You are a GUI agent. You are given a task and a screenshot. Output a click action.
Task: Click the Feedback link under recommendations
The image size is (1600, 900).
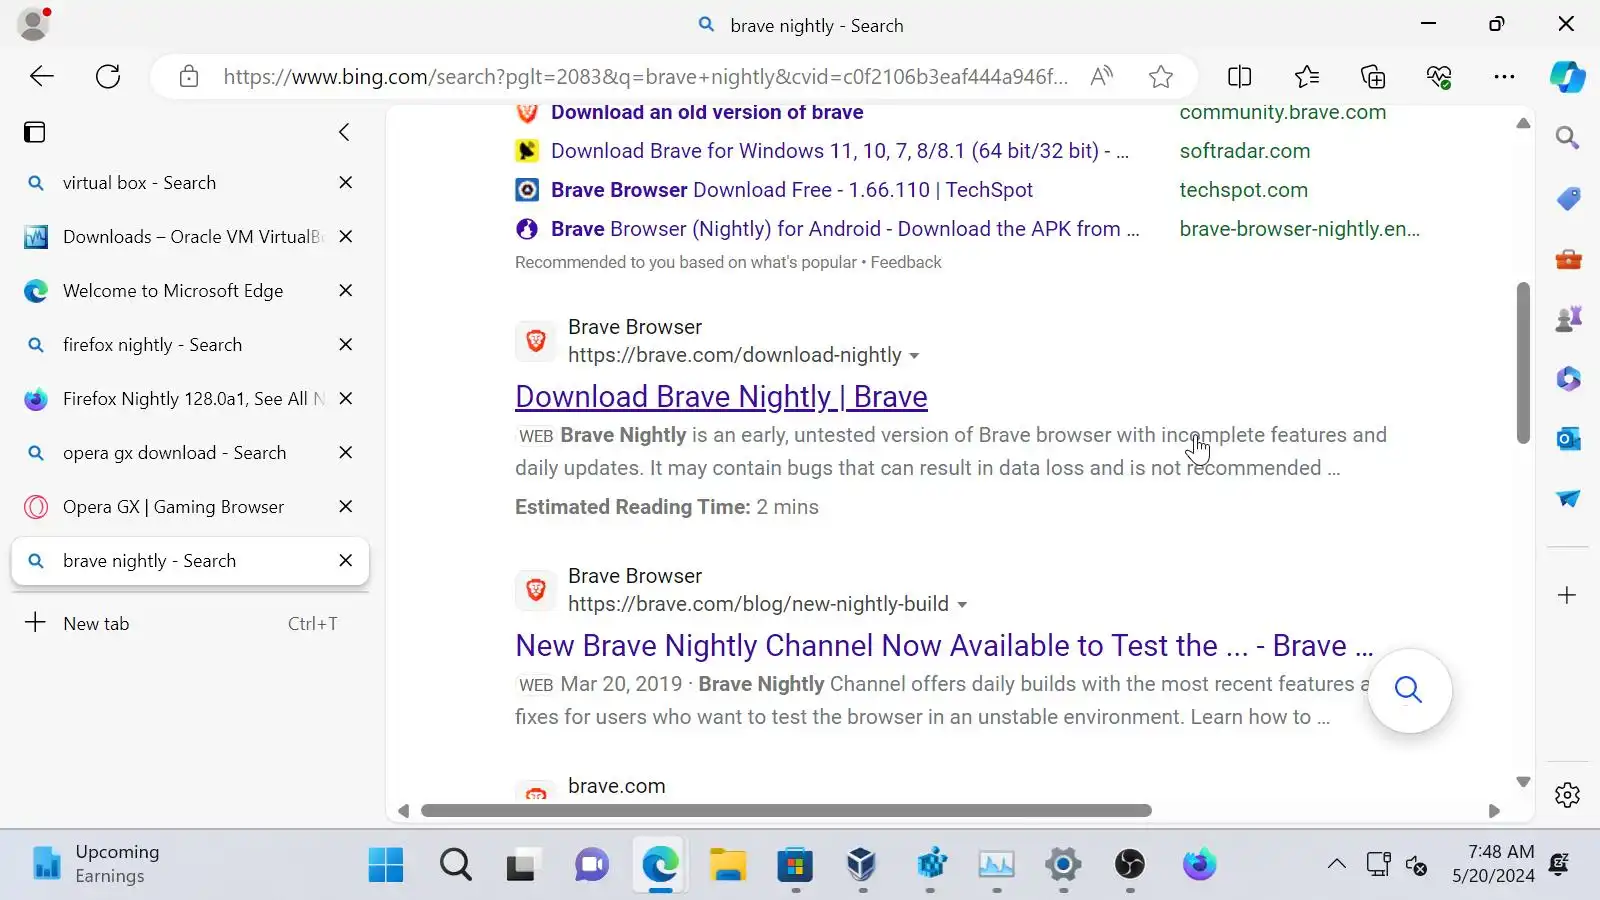[906, 262]
